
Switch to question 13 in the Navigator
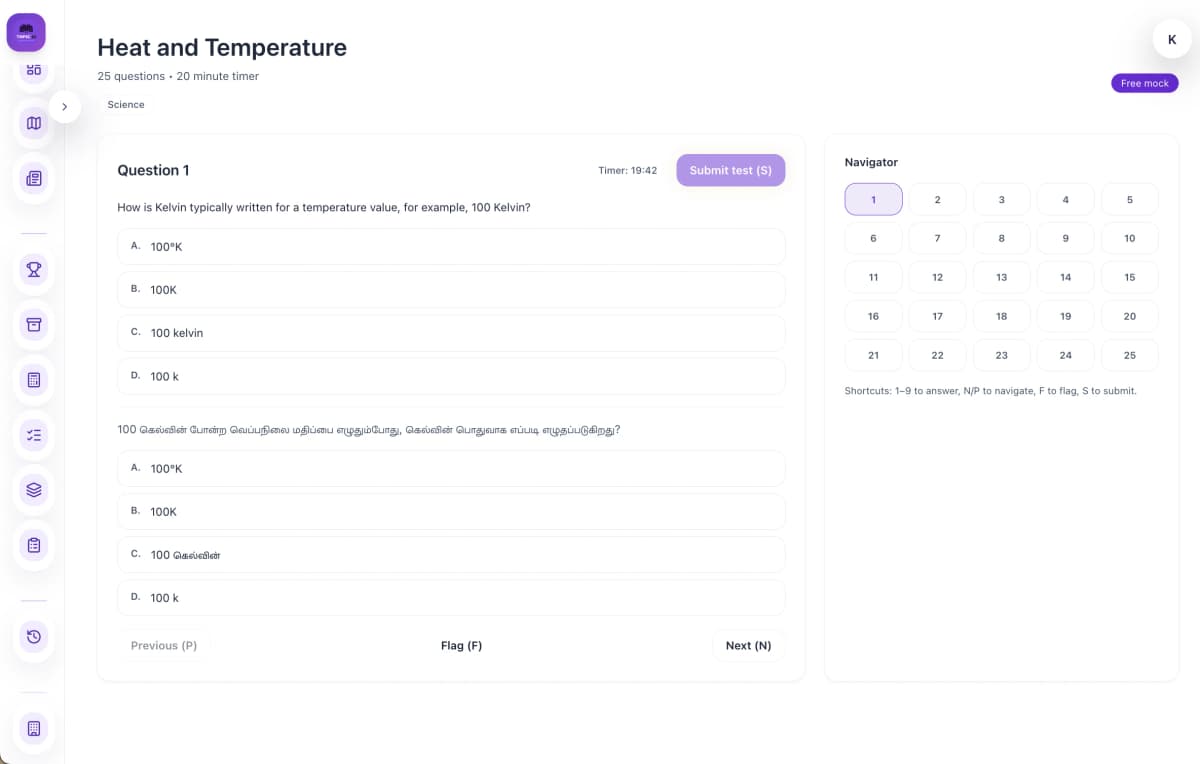click(1001, 277)
